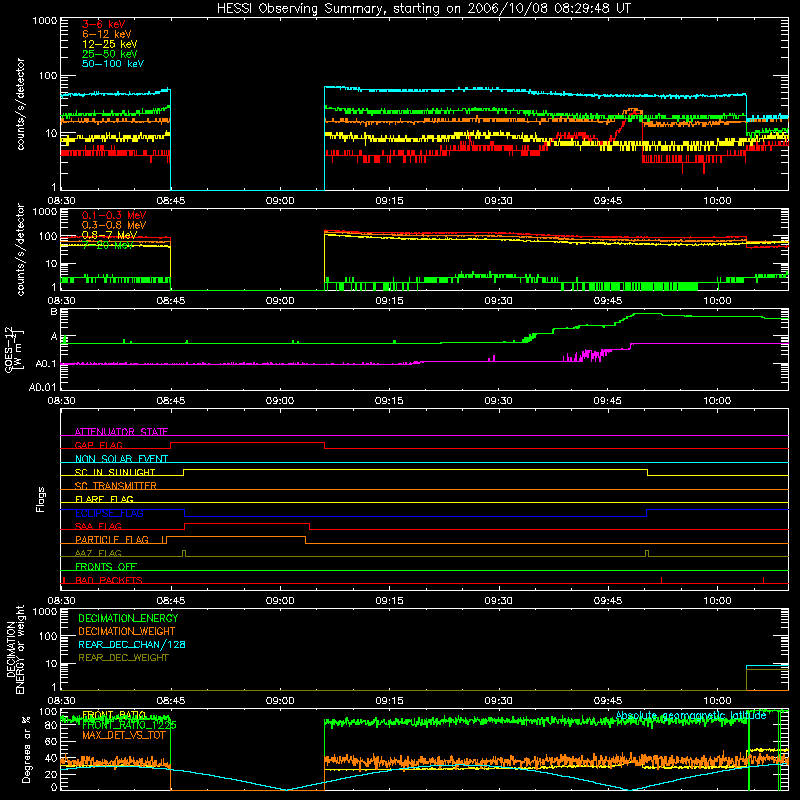
Task: Select the 25-50 keV legend label
Action: pyautogui.click(x=110, y=54)
